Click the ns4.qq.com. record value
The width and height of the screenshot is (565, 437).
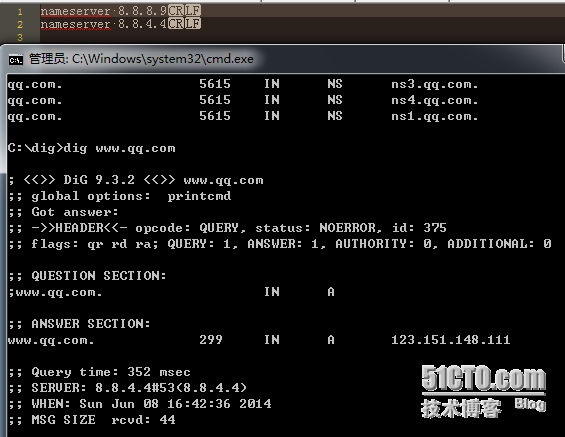pos(435,100)
